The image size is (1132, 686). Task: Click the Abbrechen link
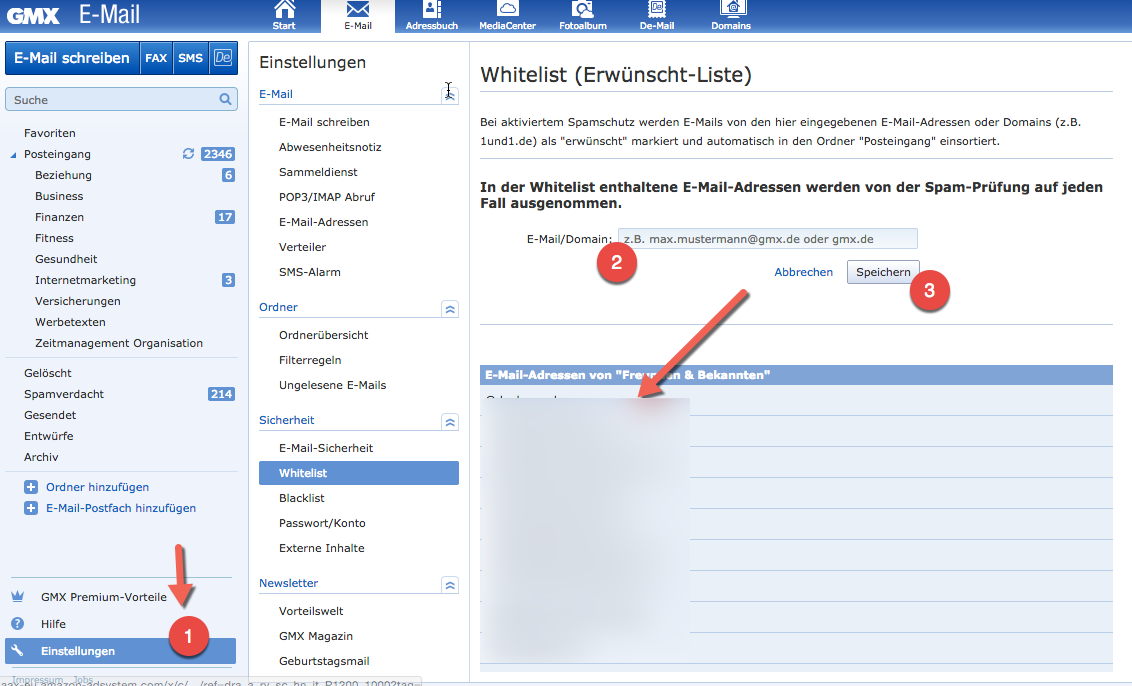click(x=804, y=272)
